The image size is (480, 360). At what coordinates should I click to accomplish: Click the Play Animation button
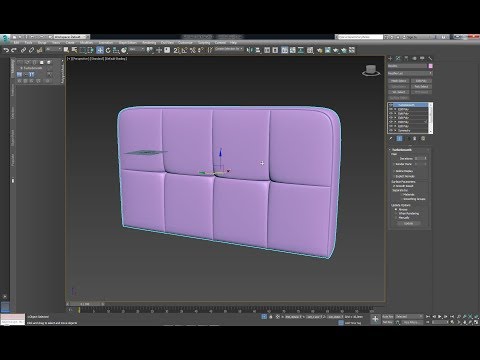(x=440, y=316)
